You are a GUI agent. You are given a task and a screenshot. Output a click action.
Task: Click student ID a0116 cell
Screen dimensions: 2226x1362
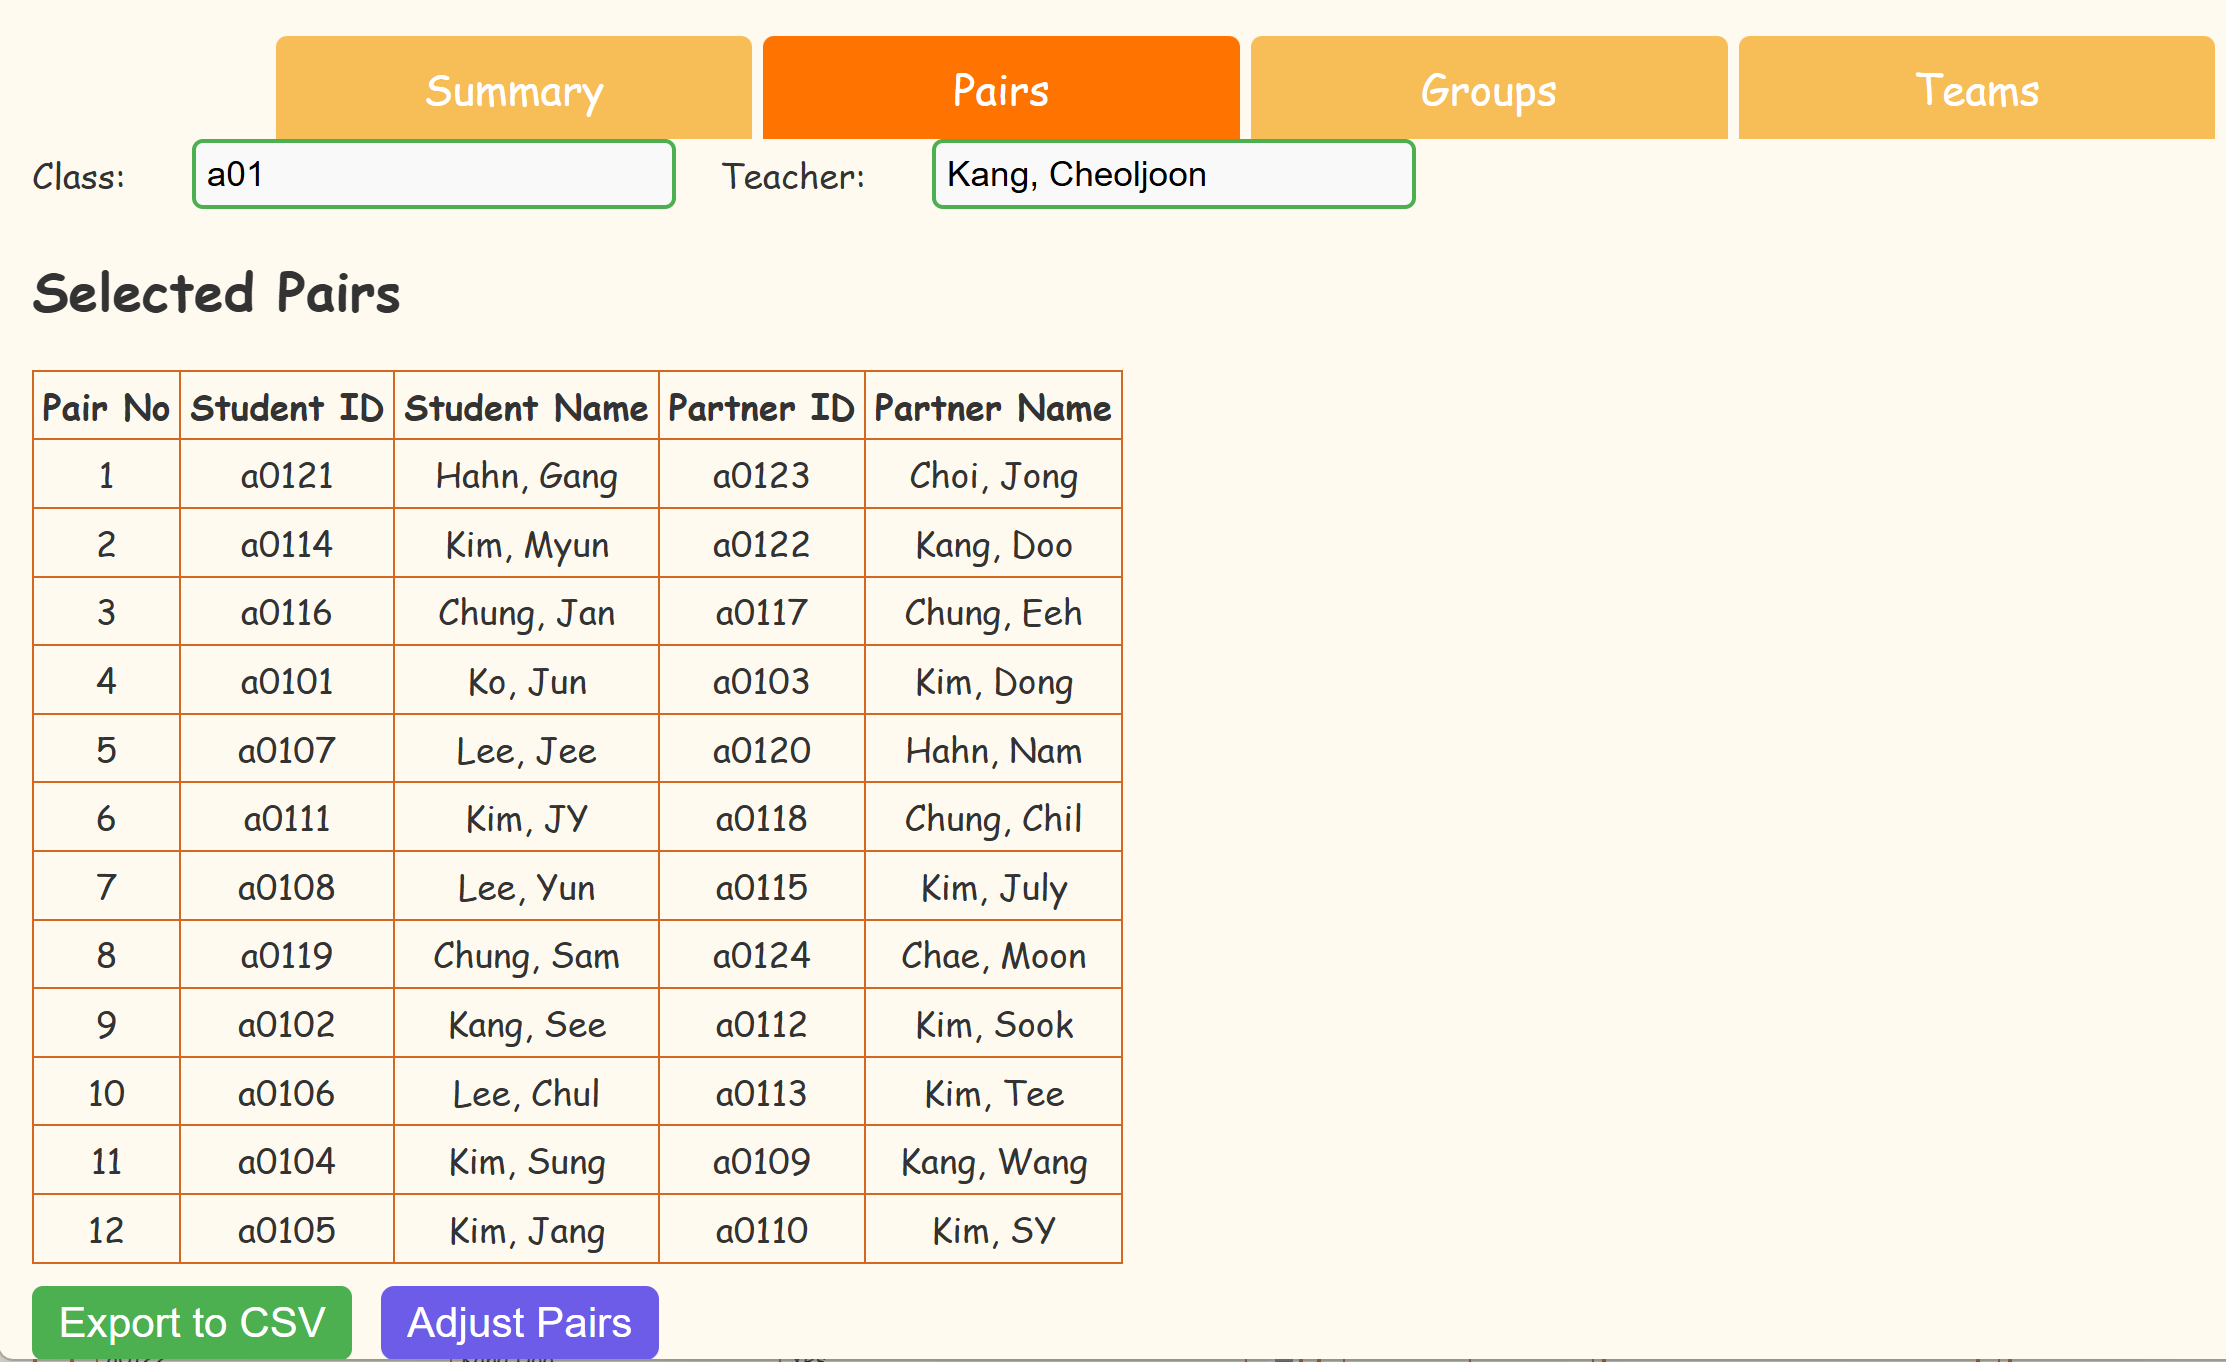click(287, 613)
